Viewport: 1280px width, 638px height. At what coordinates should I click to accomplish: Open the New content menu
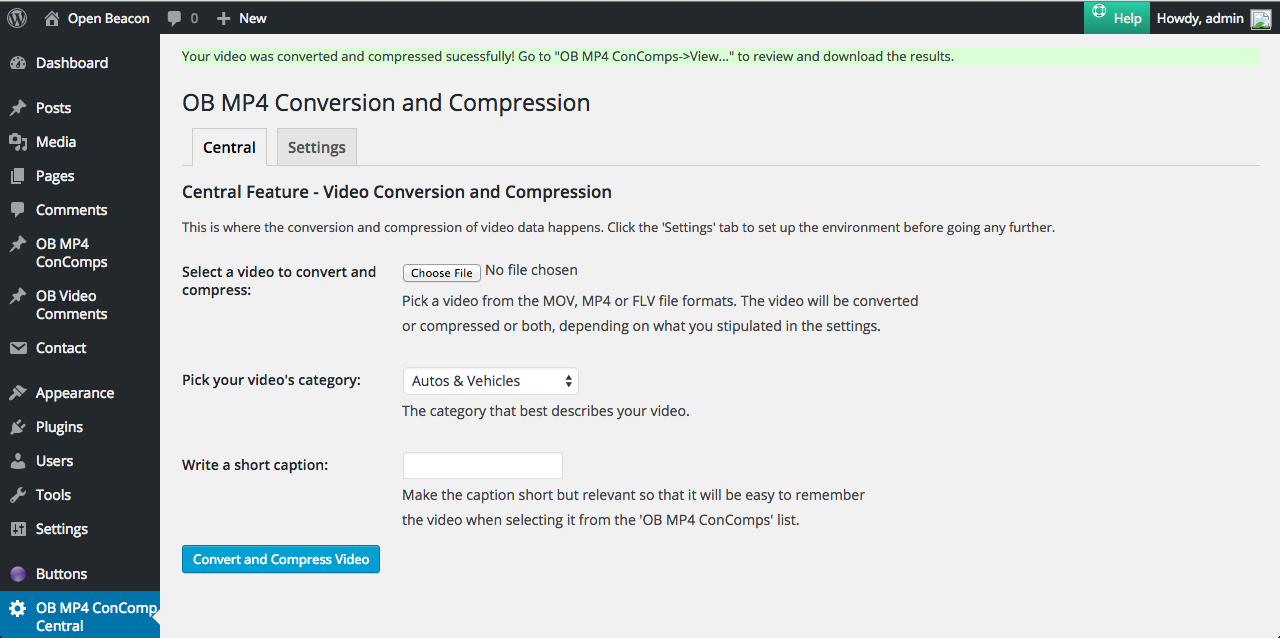(242, 18)
